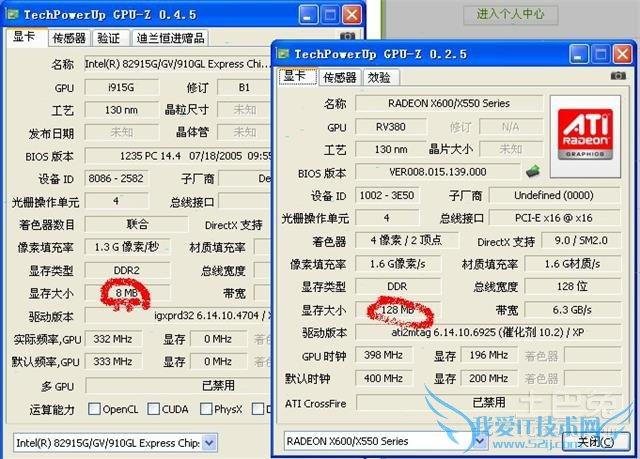Image resolution: width=640 pixels, height=459 pixels.
Task: Click the 8 MB memory size field
Action: 127,293
